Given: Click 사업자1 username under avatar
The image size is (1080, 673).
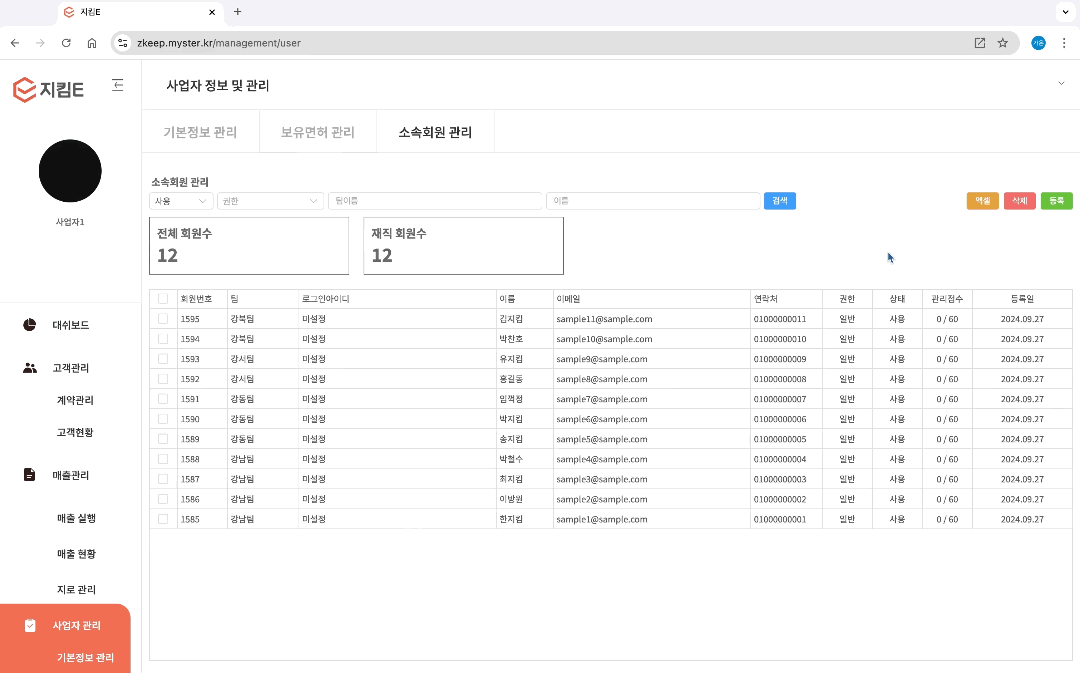Looking at the screenshot, I should [x=70, y=222].
